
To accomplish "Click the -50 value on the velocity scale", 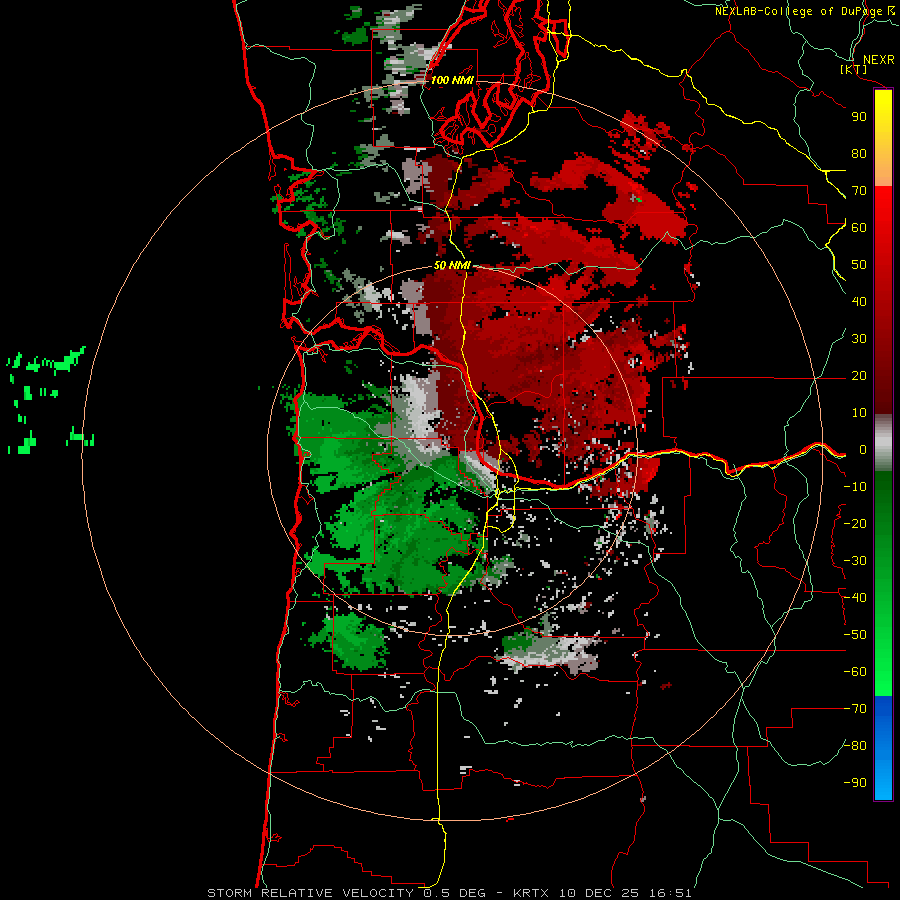I will coord(855,635).
